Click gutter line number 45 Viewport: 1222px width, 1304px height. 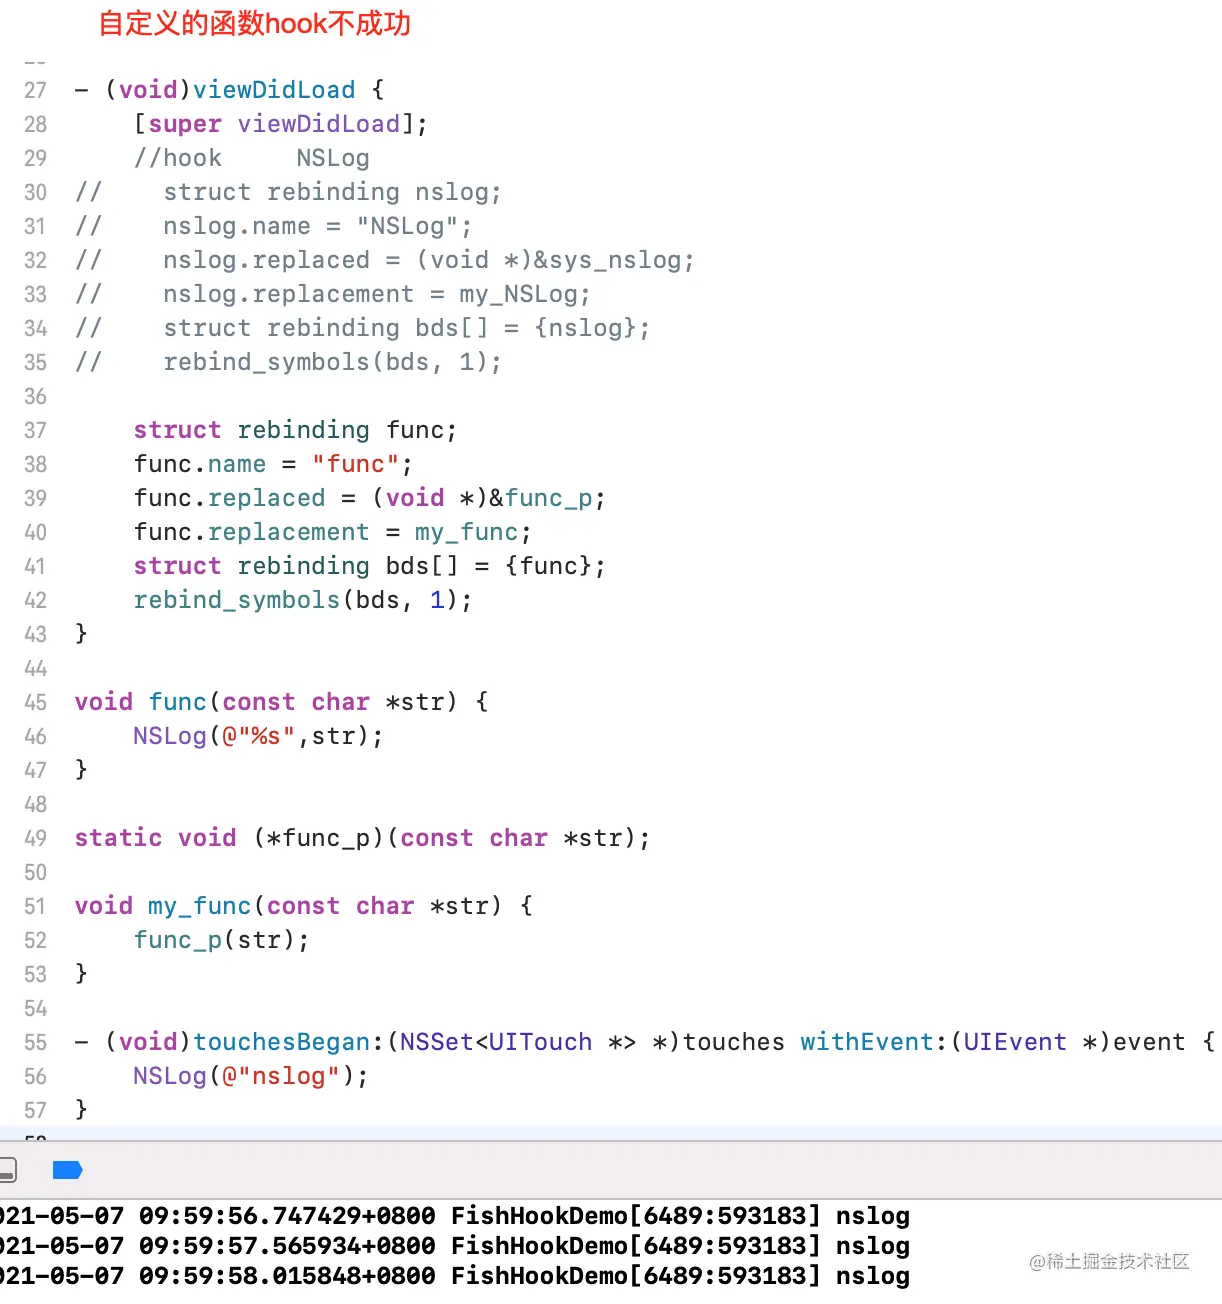tap(35, 702)
